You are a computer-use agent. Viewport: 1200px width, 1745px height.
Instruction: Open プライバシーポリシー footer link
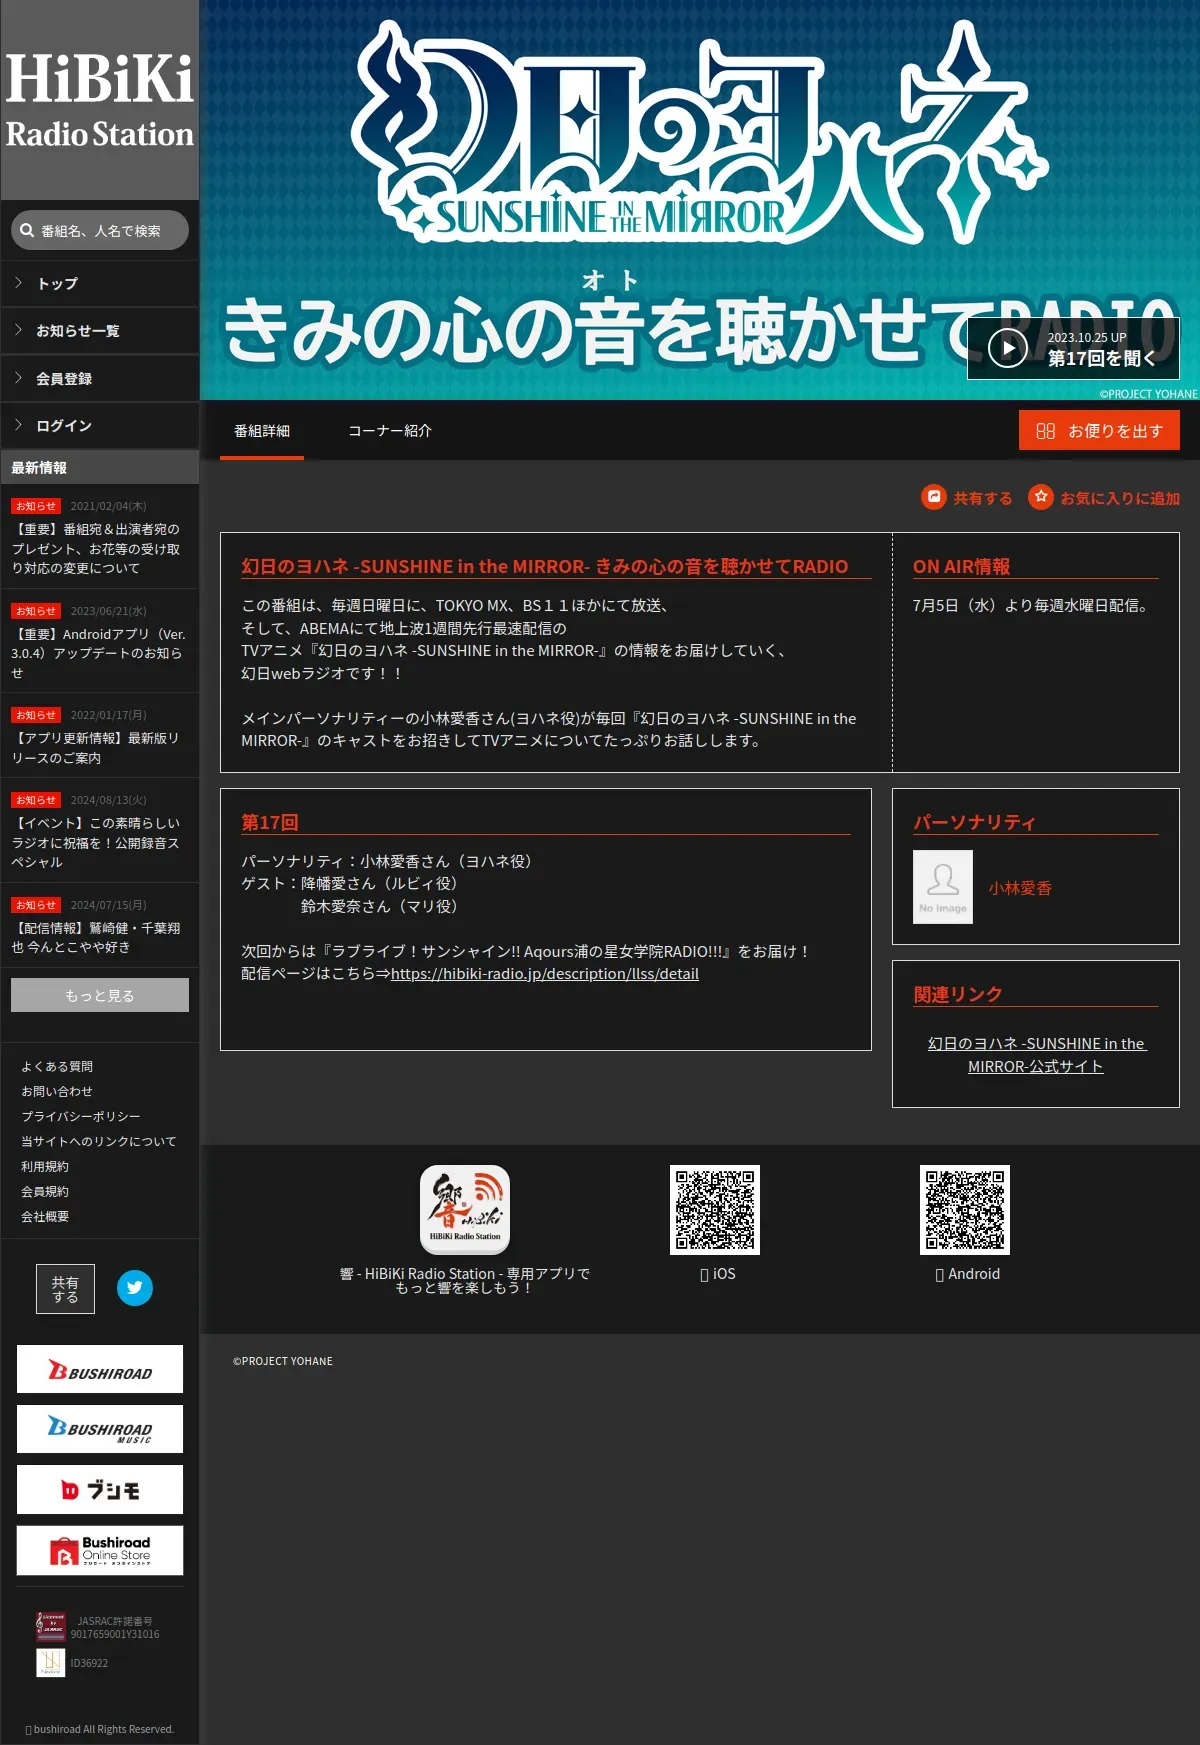(x=81, y=1117)
